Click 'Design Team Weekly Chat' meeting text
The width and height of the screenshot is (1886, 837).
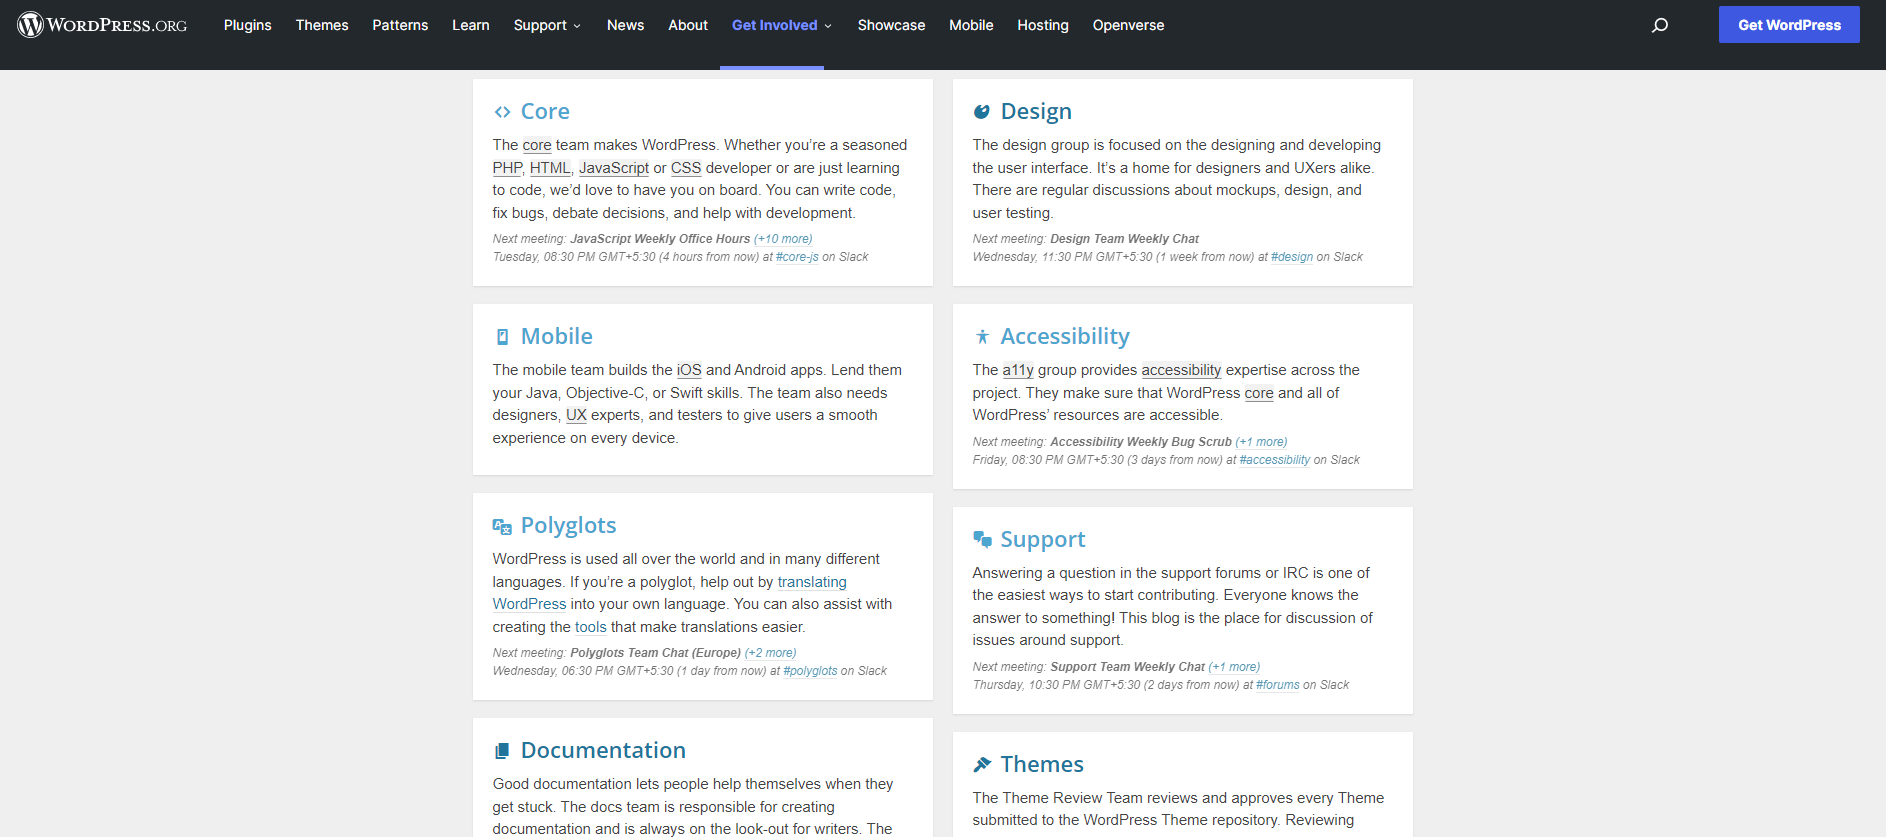coord(1125,239)
